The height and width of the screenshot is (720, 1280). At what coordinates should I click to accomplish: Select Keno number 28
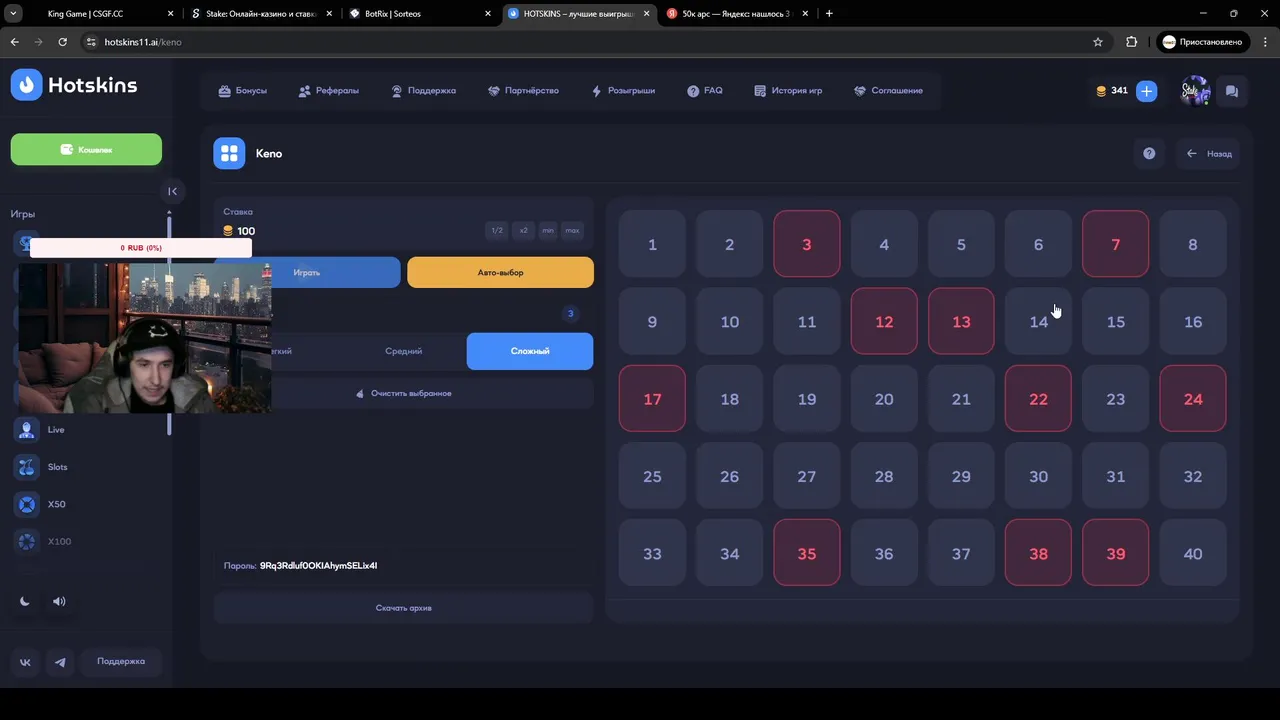884,476
